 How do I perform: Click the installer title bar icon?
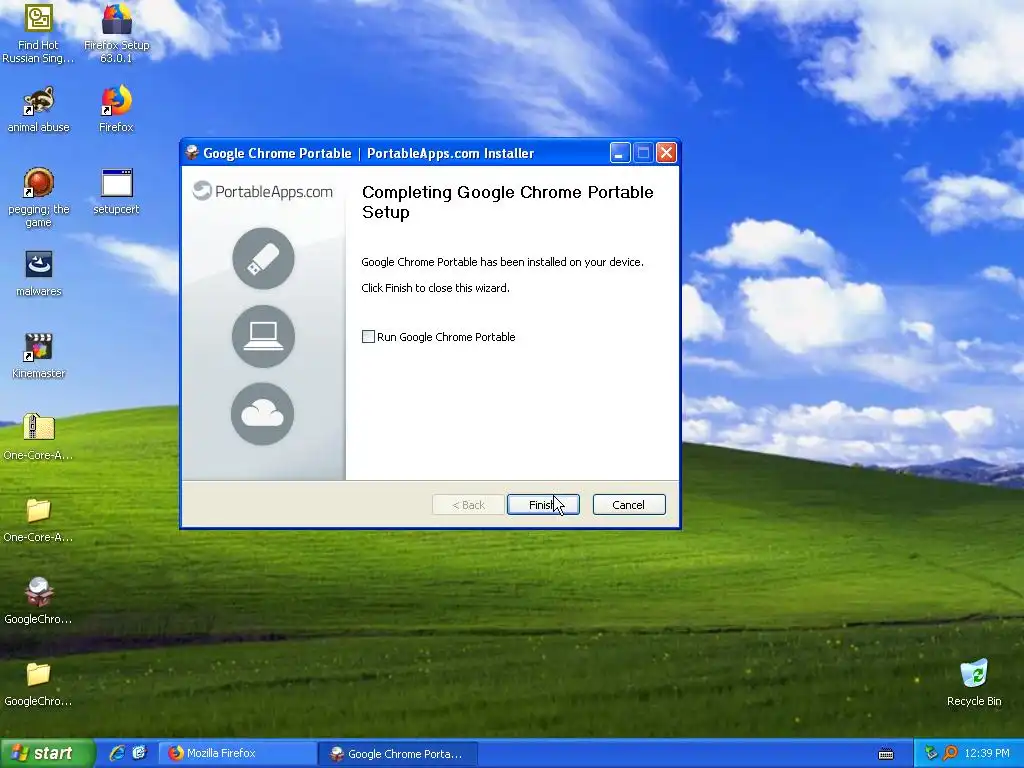pyautogui.click(x=192, y=153)
